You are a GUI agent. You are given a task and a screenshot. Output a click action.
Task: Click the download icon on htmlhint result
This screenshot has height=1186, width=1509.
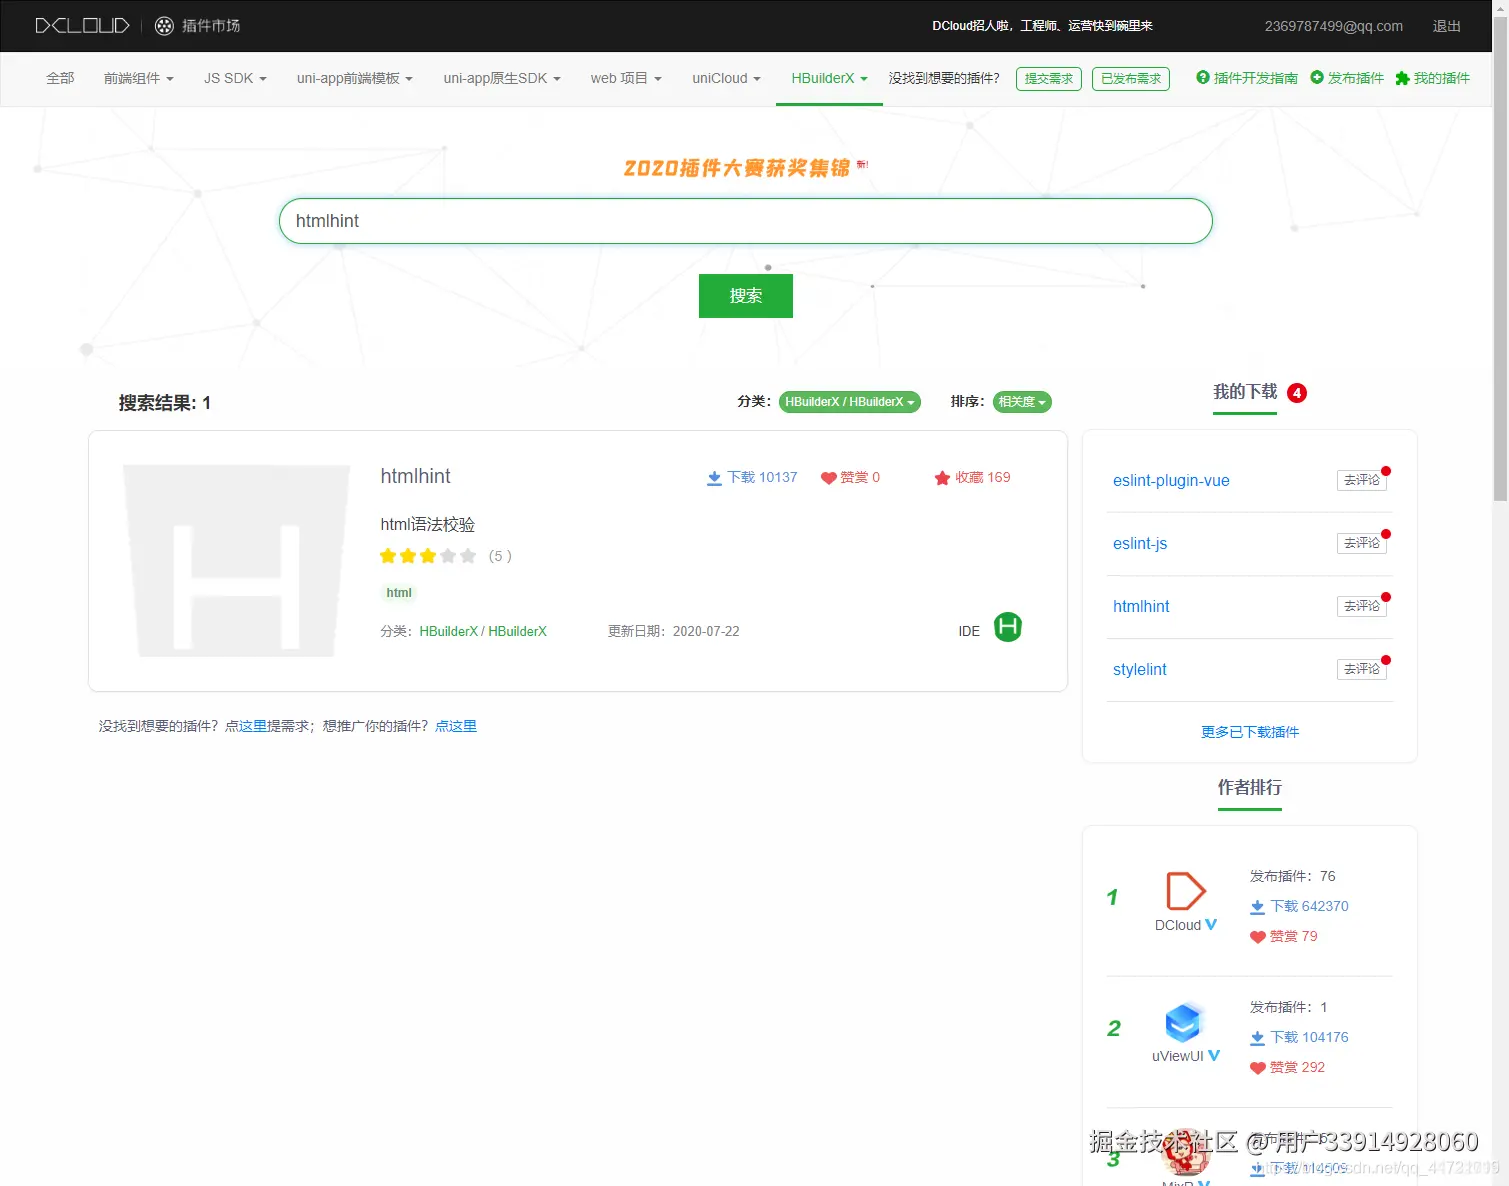coord(714,477)
